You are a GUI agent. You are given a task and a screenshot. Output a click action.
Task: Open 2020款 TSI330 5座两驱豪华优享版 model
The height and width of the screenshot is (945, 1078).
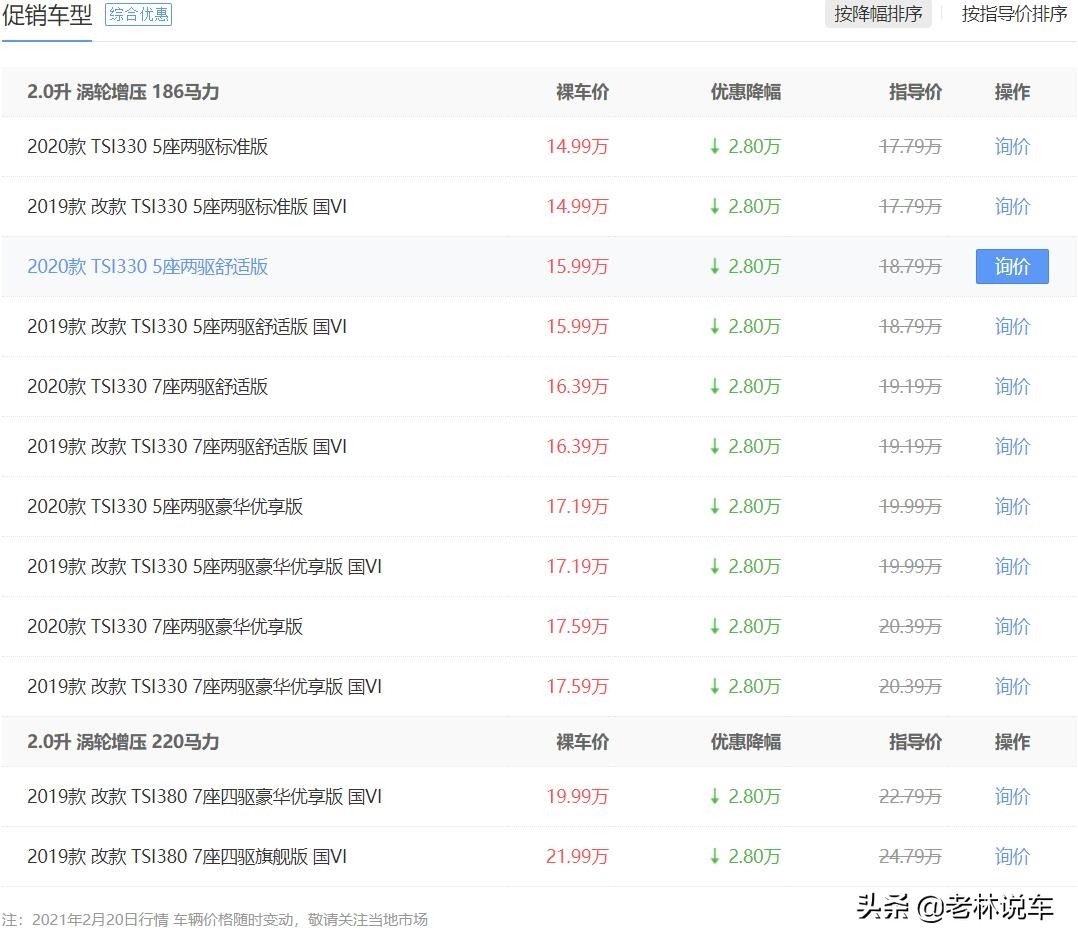coord(165,507)
